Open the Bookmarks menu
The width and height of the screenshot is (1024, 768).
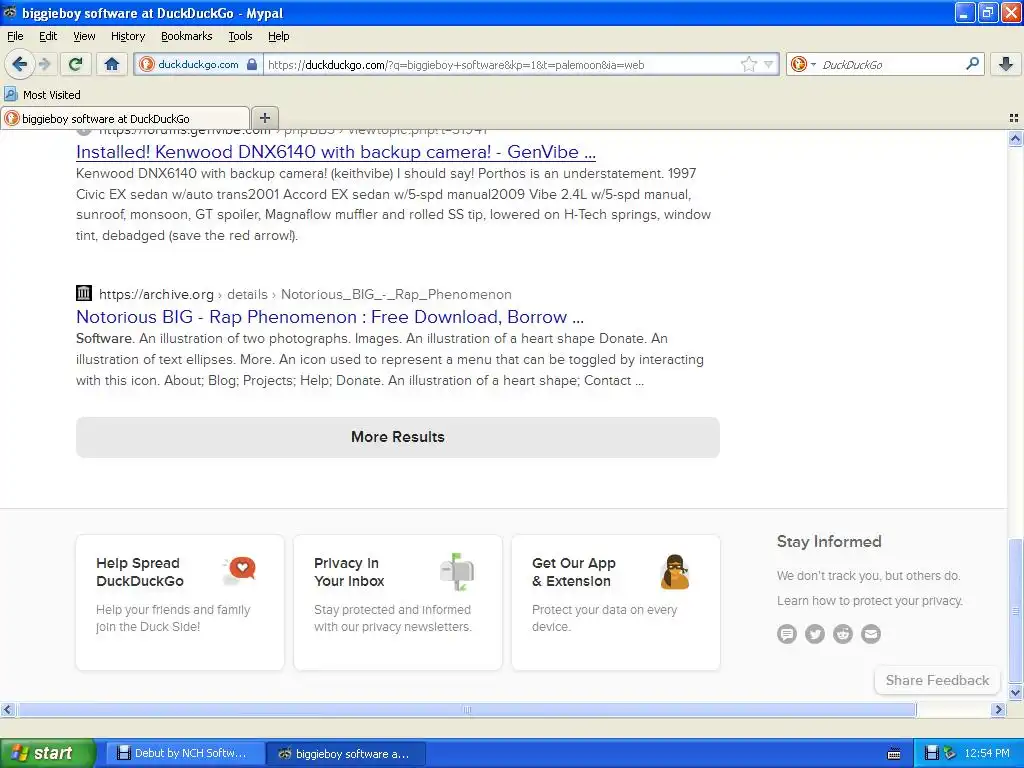(187, 36)
